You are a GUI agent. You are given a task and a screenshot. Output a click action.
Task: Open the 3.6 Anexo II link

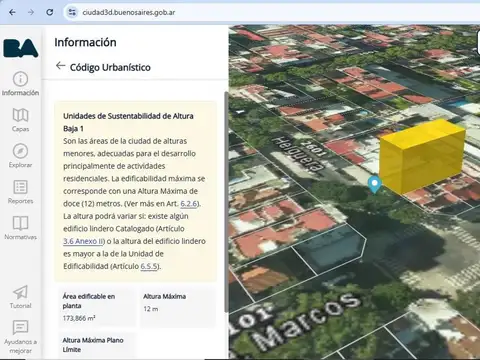click(x=83, y=241)
